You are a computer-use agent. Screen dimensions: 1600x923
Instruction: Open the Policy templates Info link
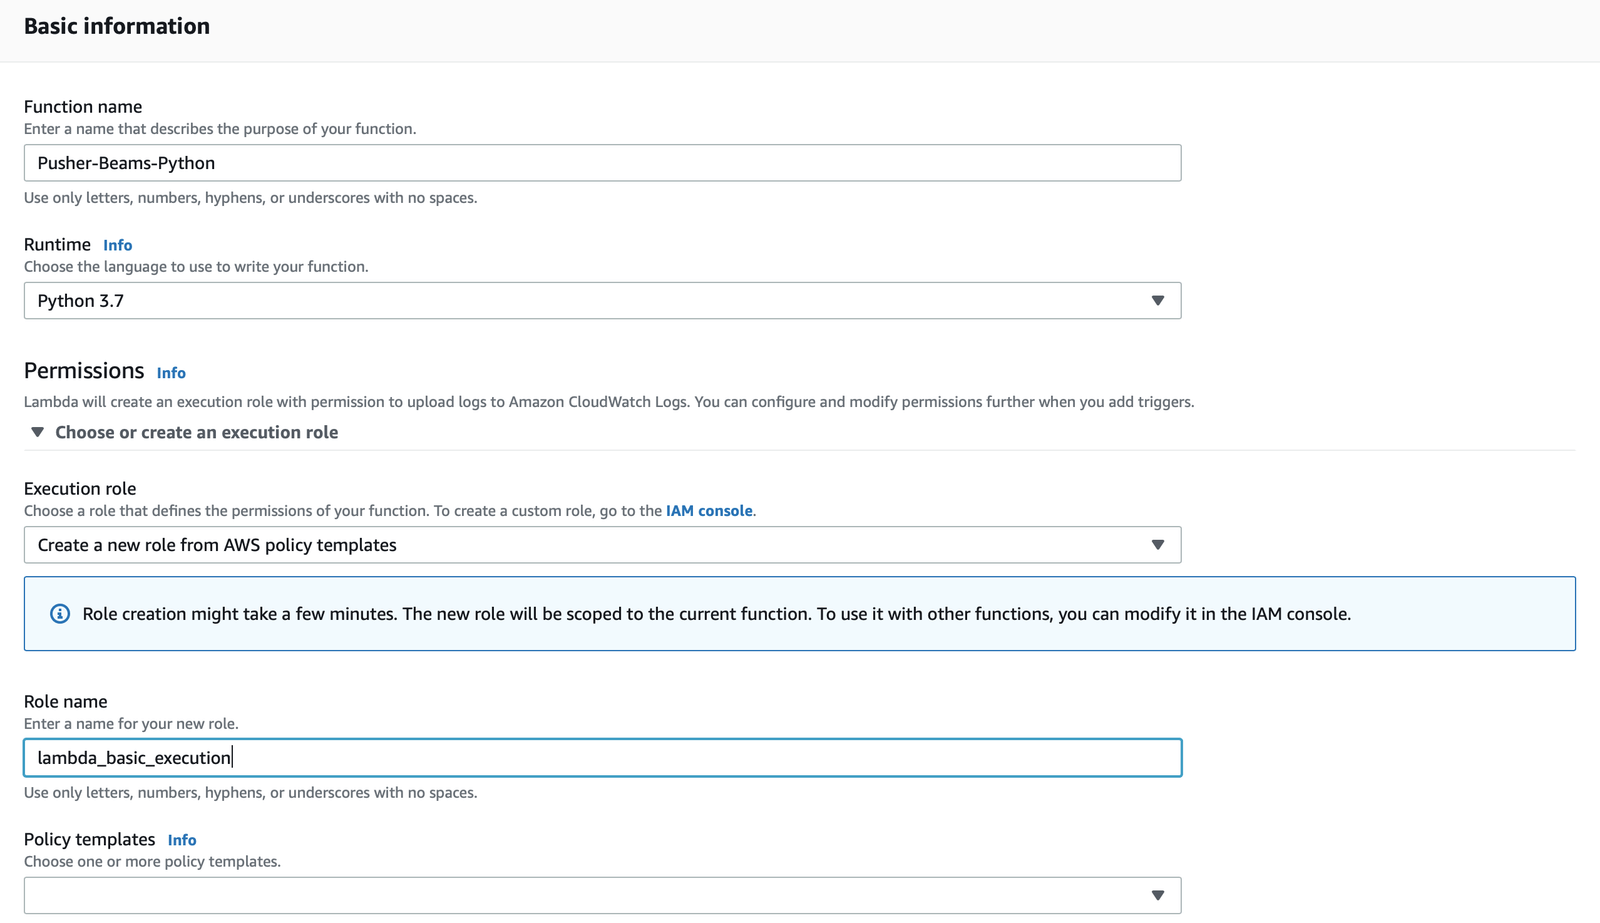[x=182, y=840]
